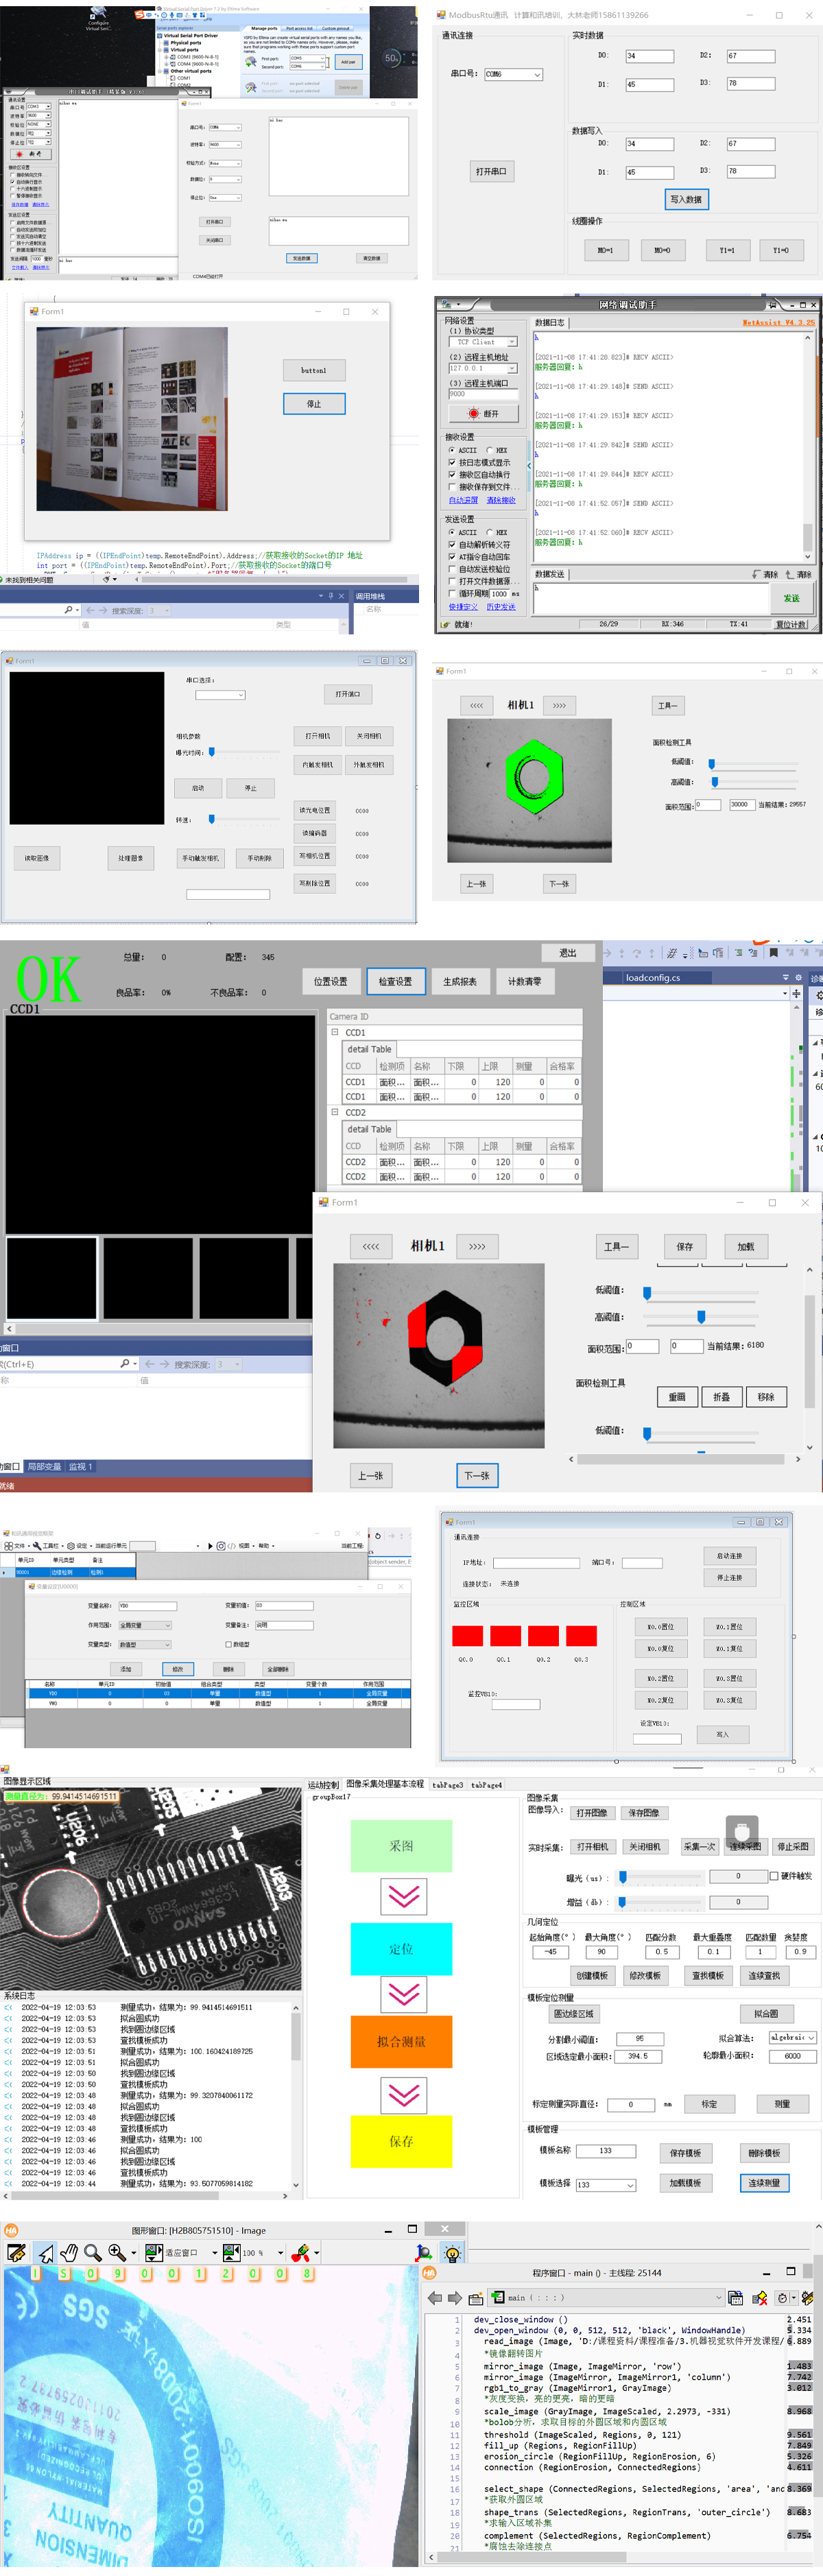Collapse CCD2 group in Camera ID grid
This screenshot has height=2576, width=823.
[x=335, y=1112]
